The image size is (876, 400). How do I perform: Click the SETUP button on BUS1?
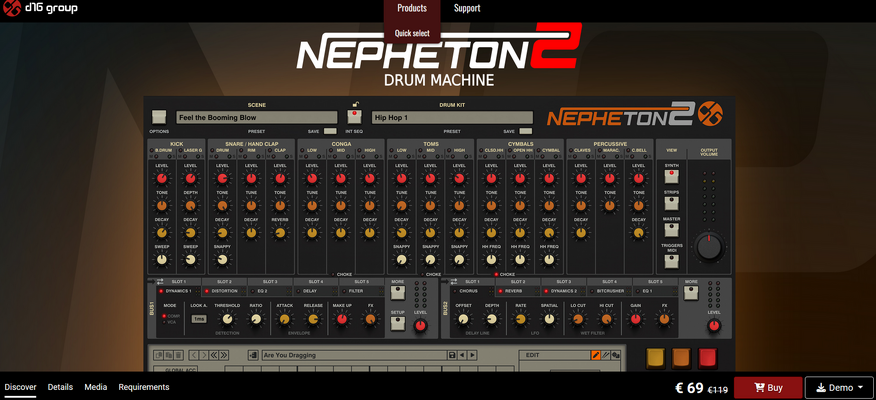click(398, 323)
